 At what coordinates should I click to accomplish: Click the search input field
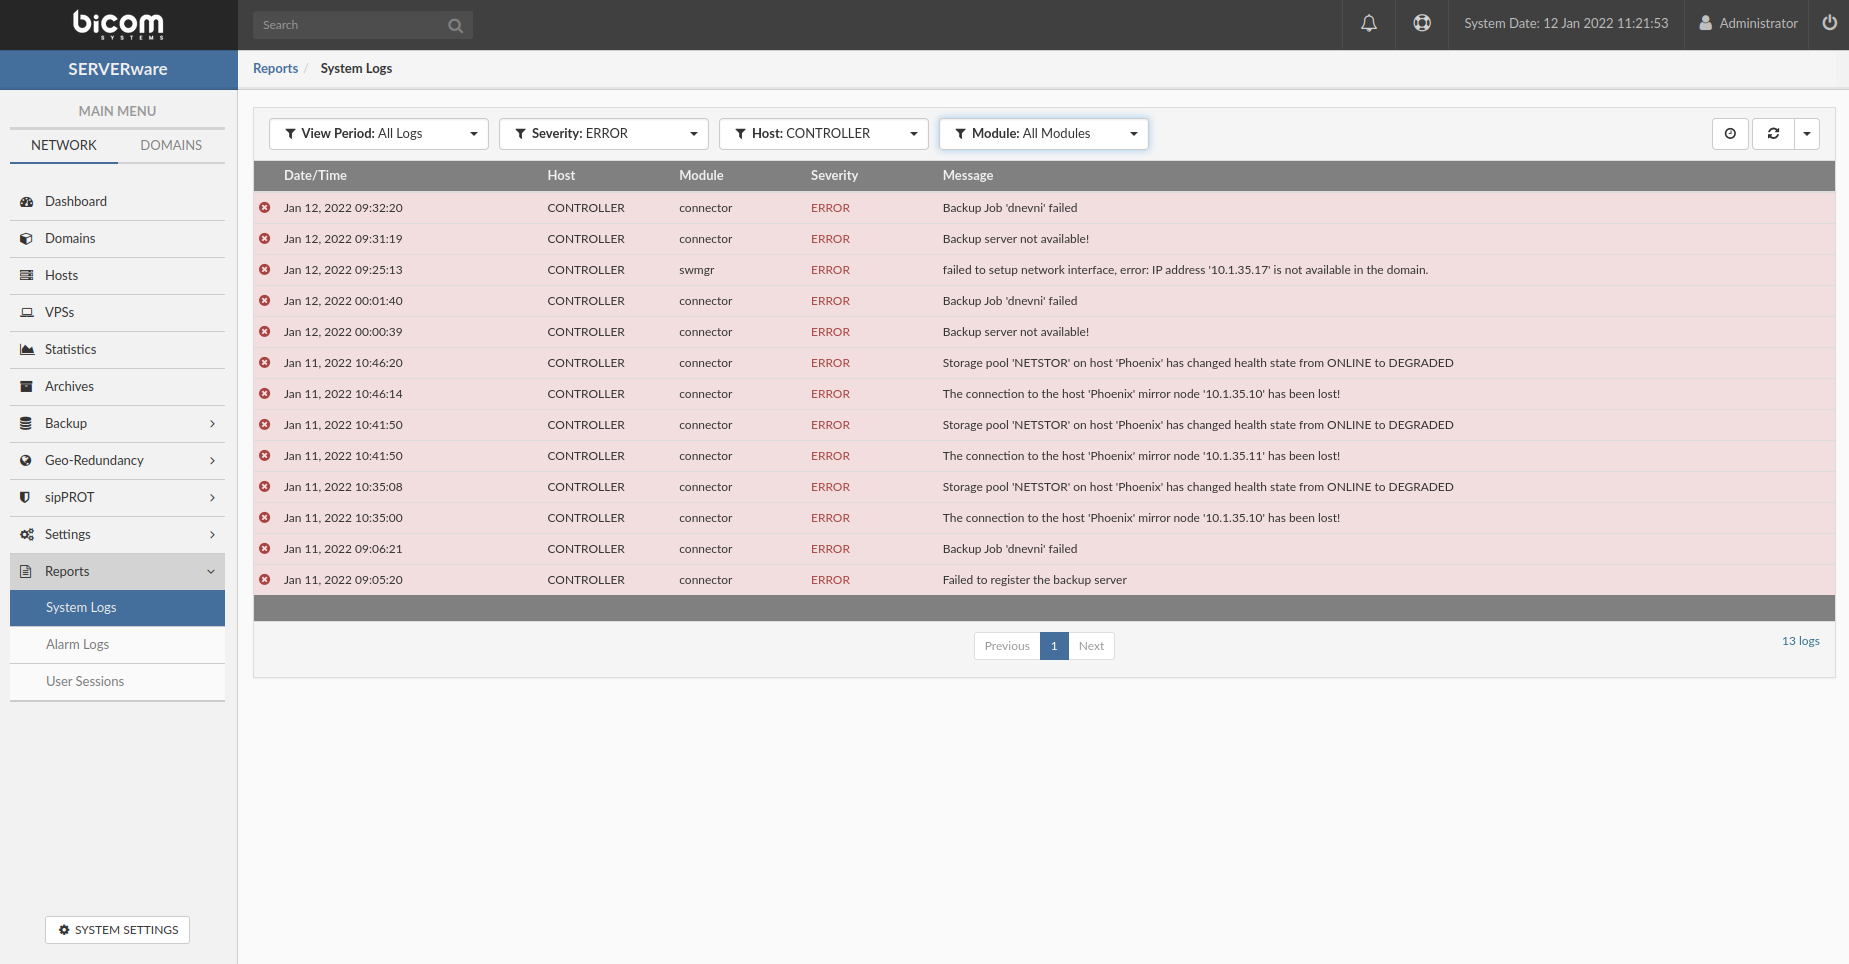point(350,24)
